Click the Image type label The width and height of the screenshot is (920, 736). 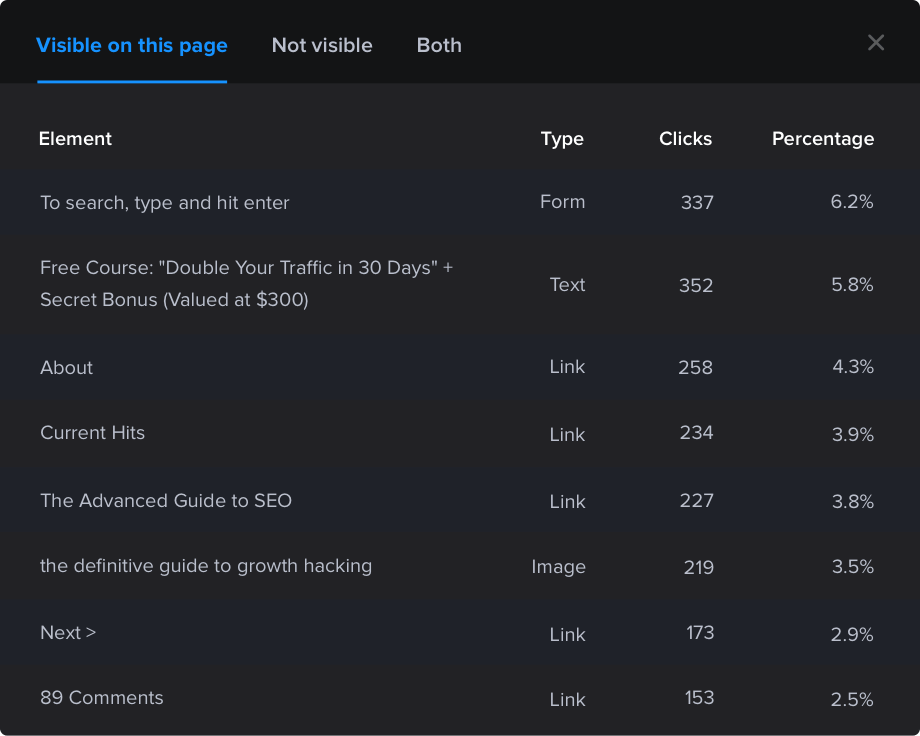click(558, 567)
